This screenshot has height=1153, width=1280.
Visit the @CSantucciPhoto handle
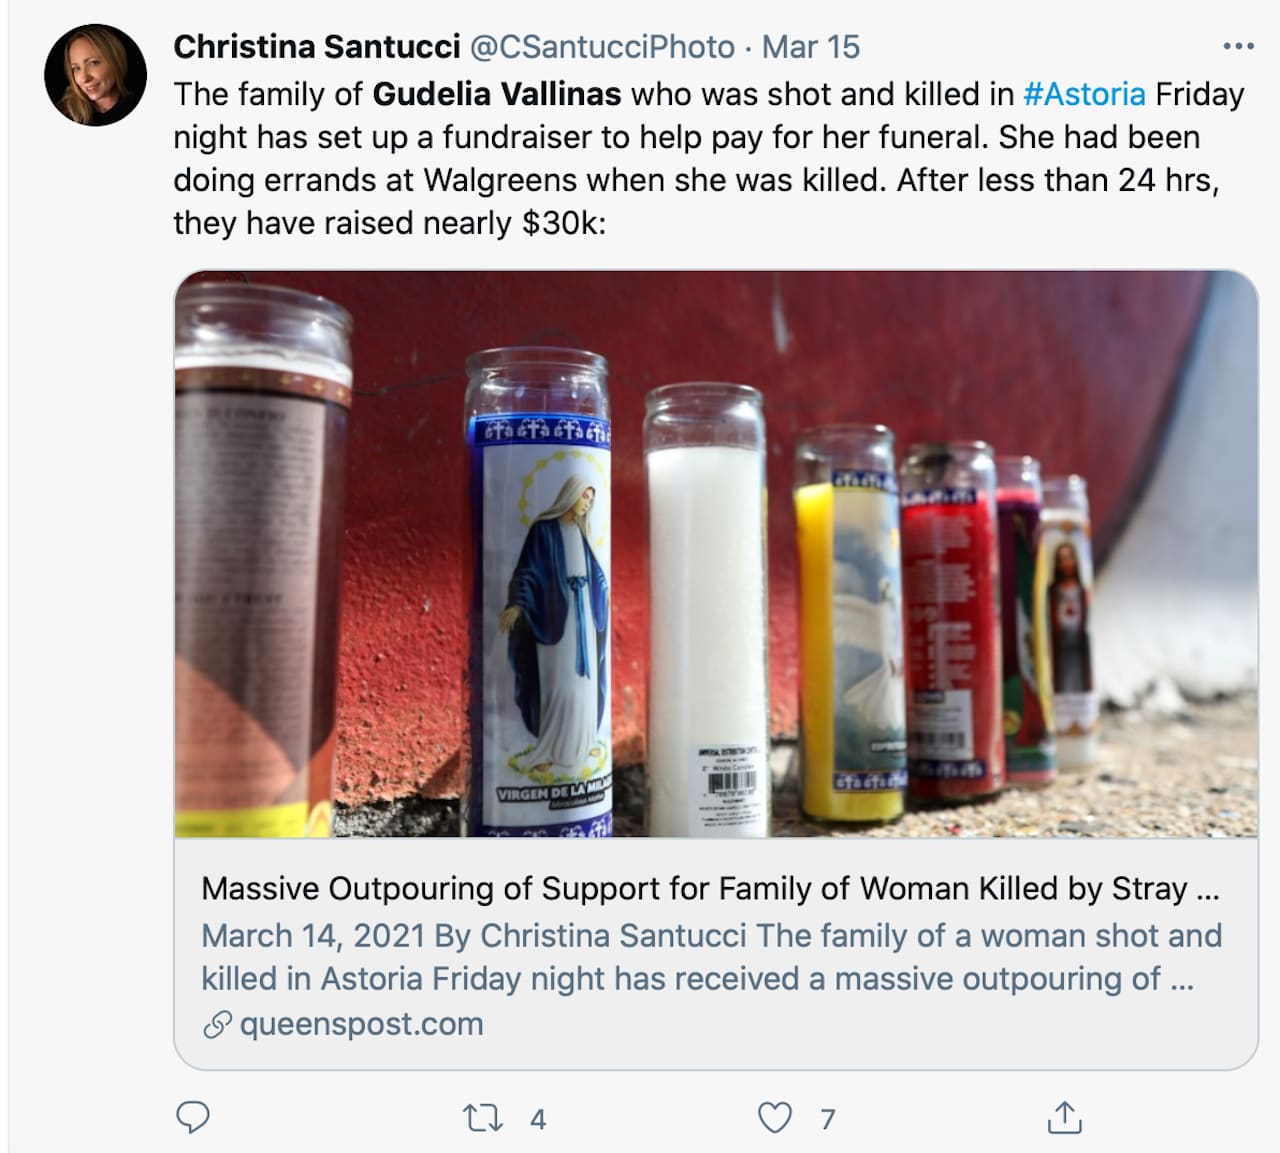pyautogui.click(x=602, y=47)
